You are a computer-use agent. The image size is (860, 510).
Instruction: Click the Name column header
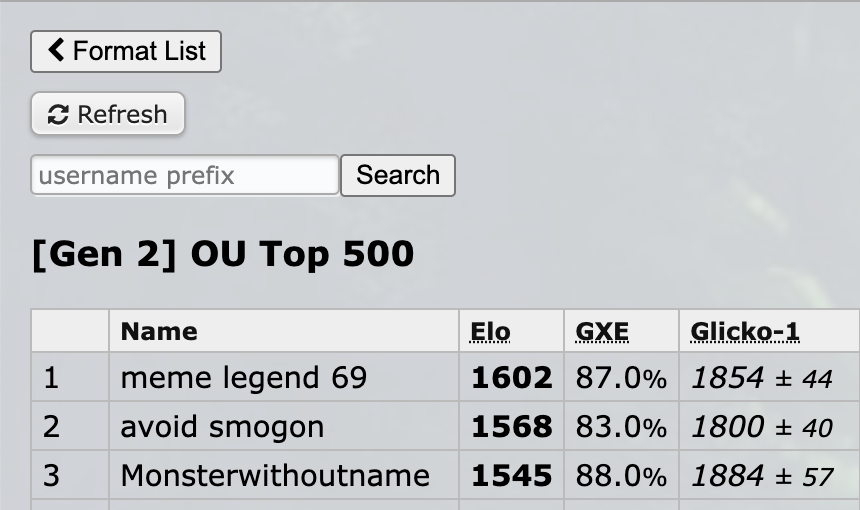coord(159,332)
